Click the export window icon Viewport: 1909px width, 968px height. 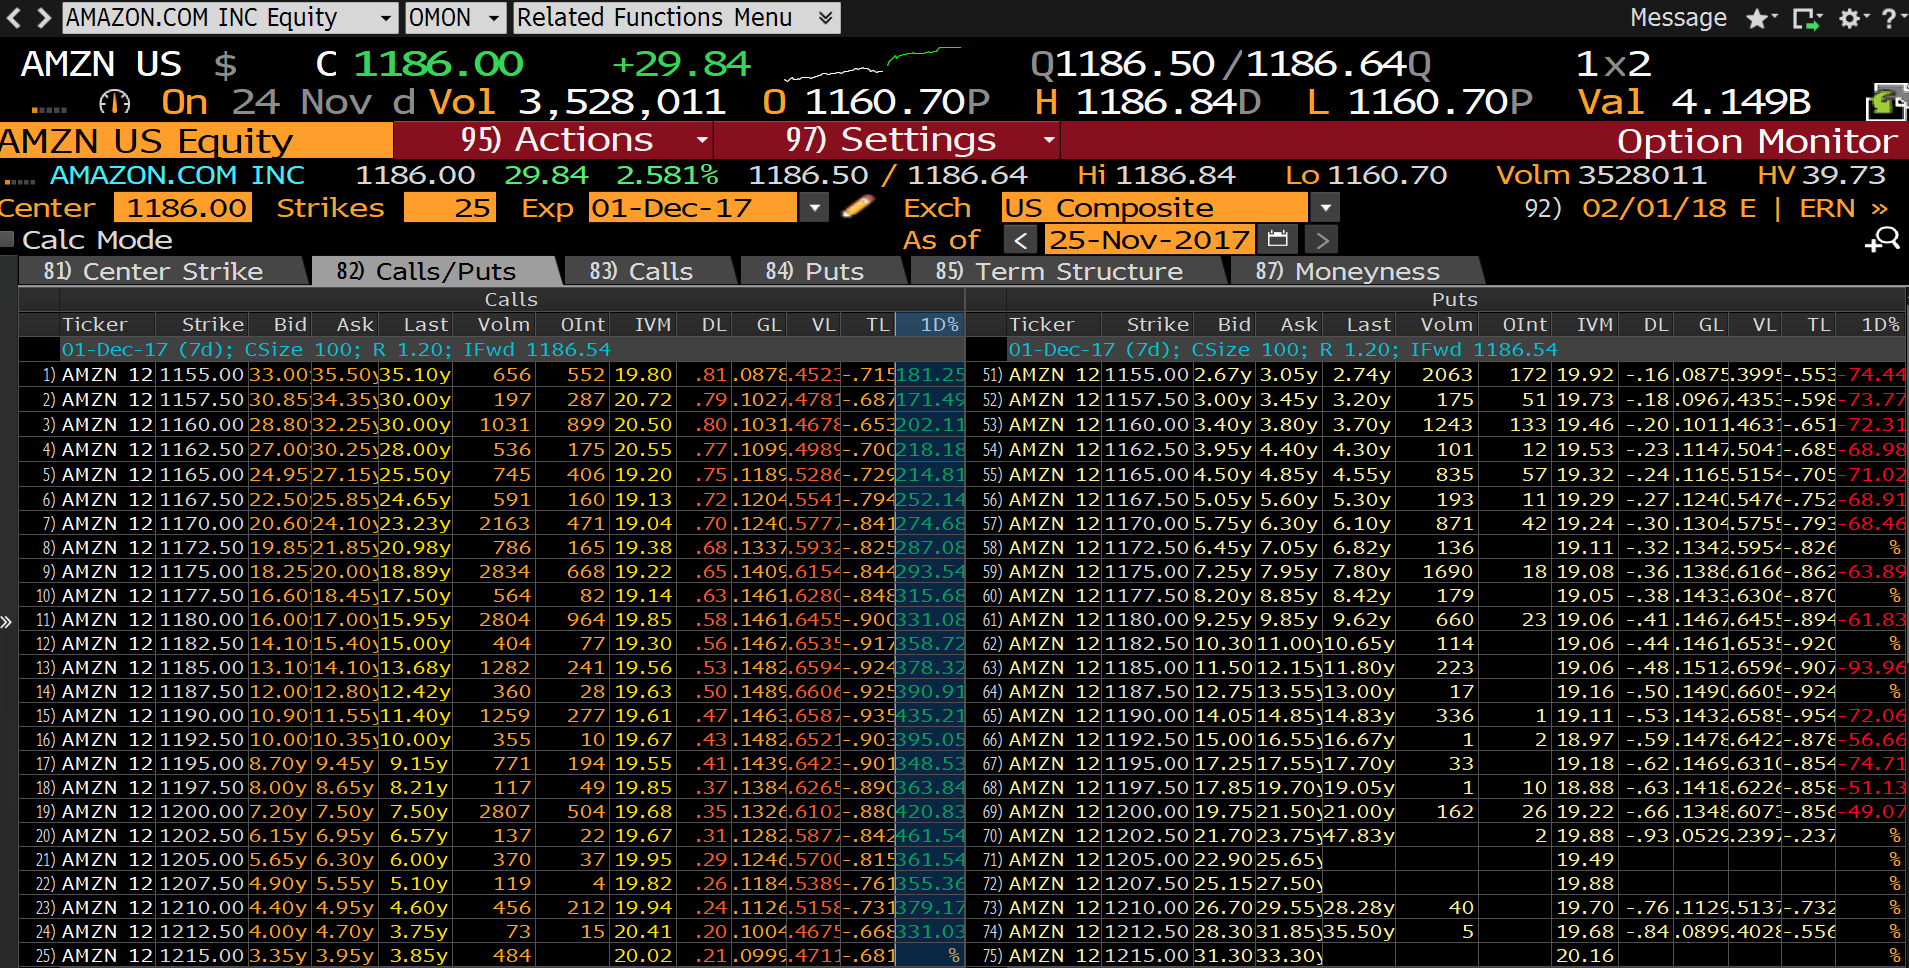pos(1805,18)
